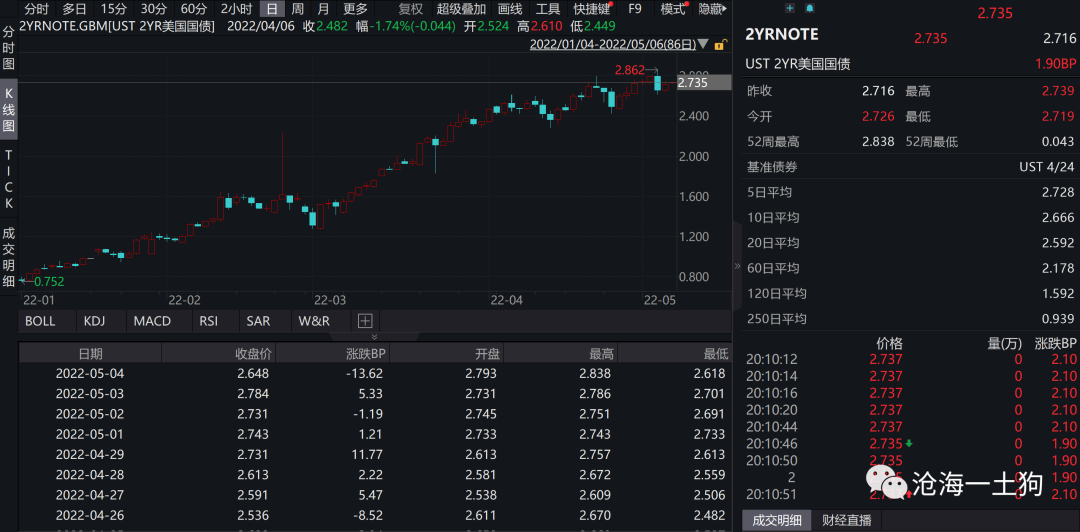Open the 成交明细 side view
The image size is (1080, 532).
click(x=9, y=256)
